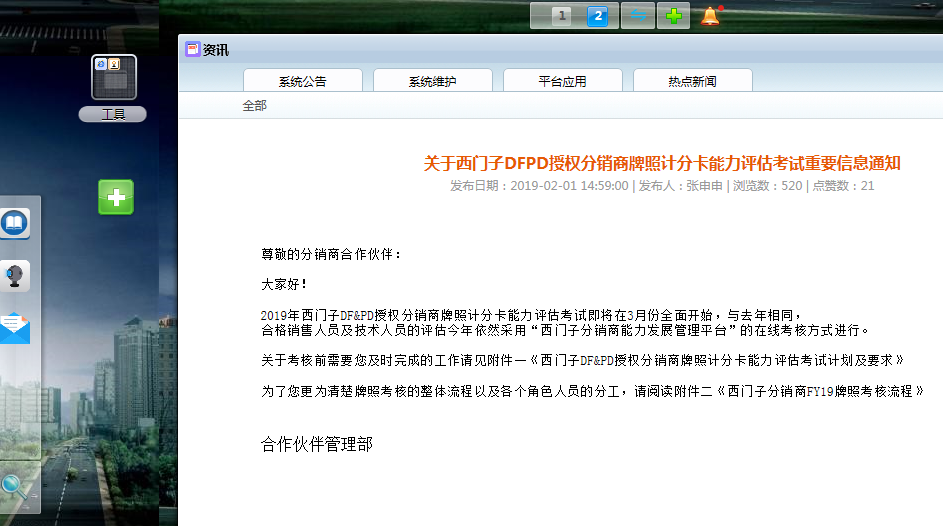The image size is (943, 526).
Task: Switch to 平台应用 tab
Action: (562, 81)
